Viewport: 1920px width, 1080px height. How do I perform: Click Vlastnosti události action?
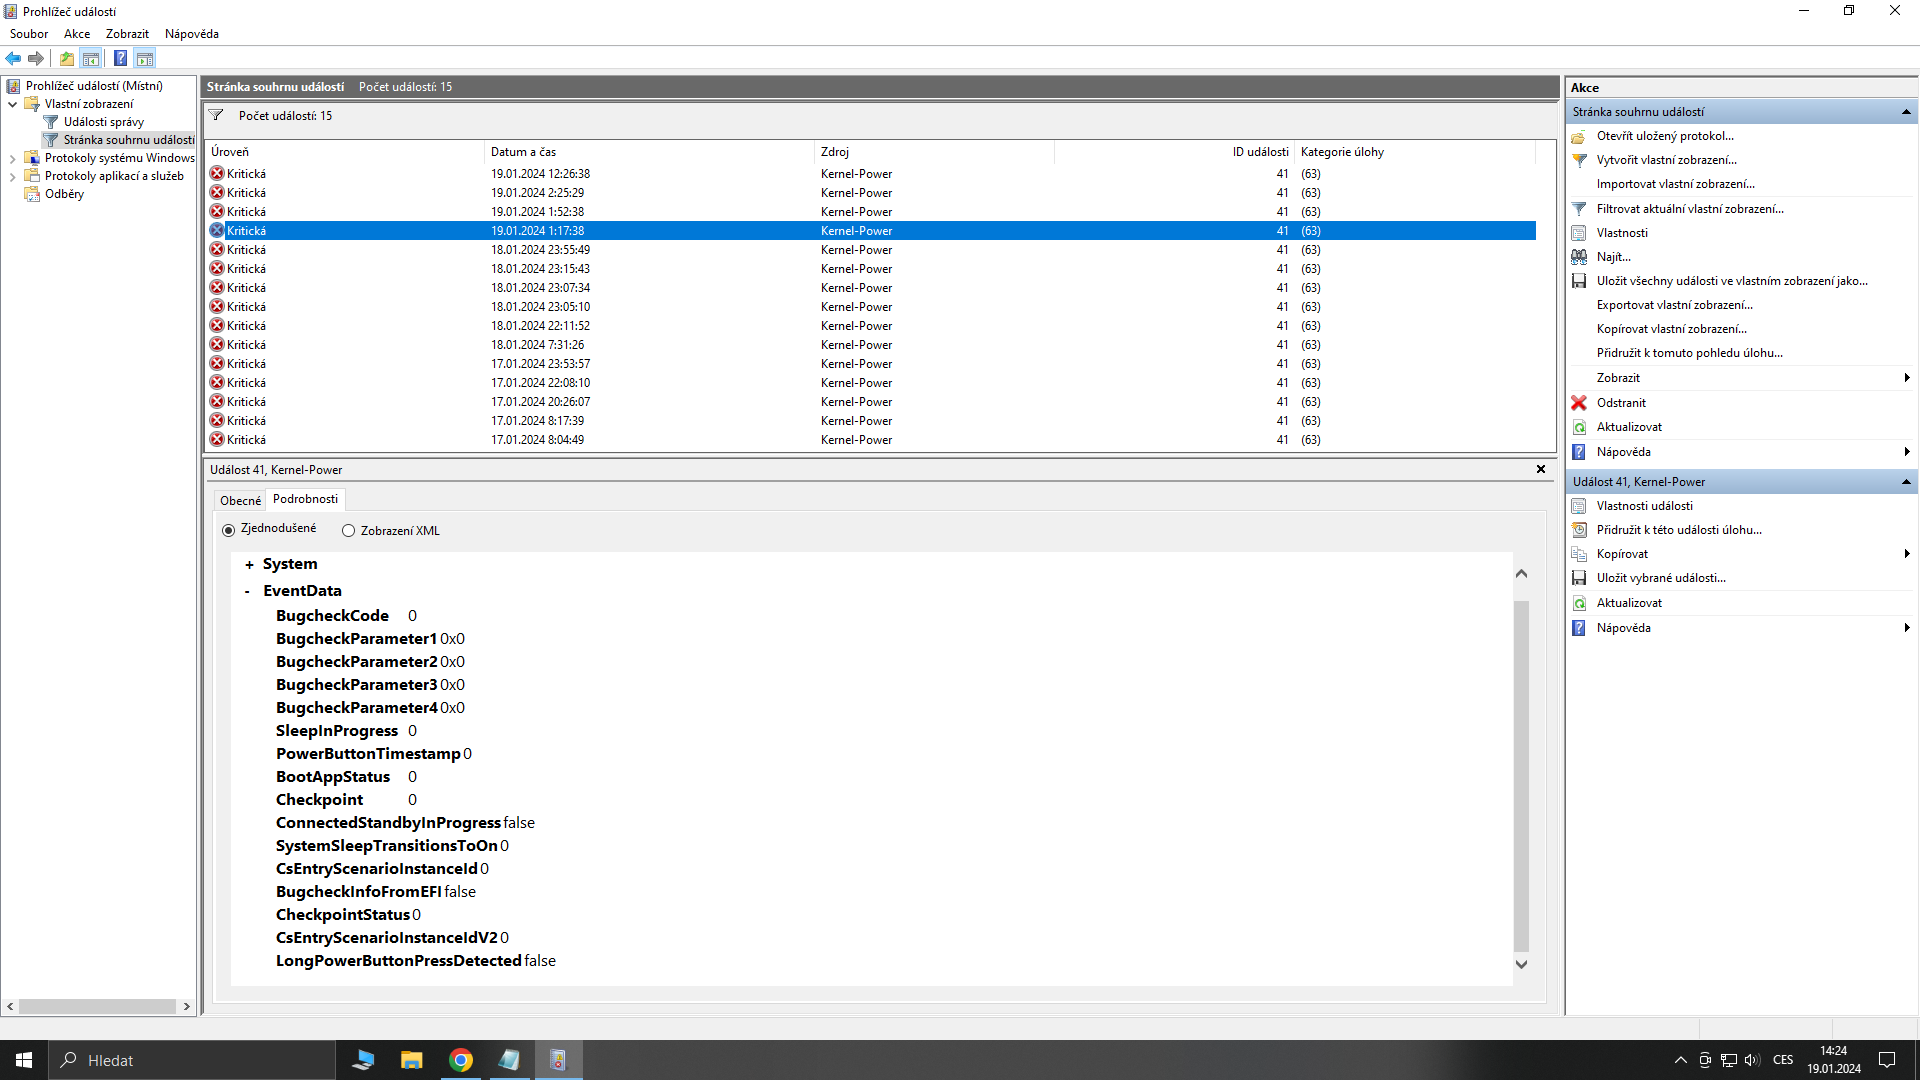(1645, 506)
